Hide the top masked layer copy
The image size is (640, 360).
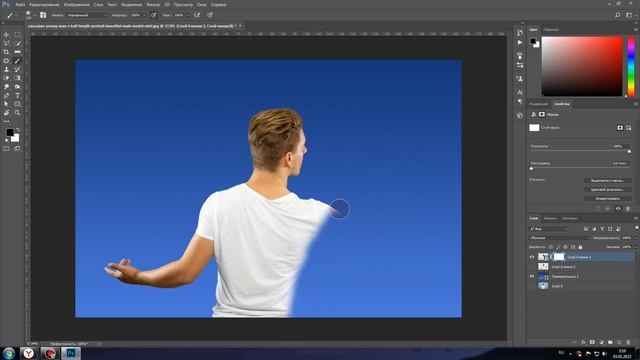[x=532, y=257]
